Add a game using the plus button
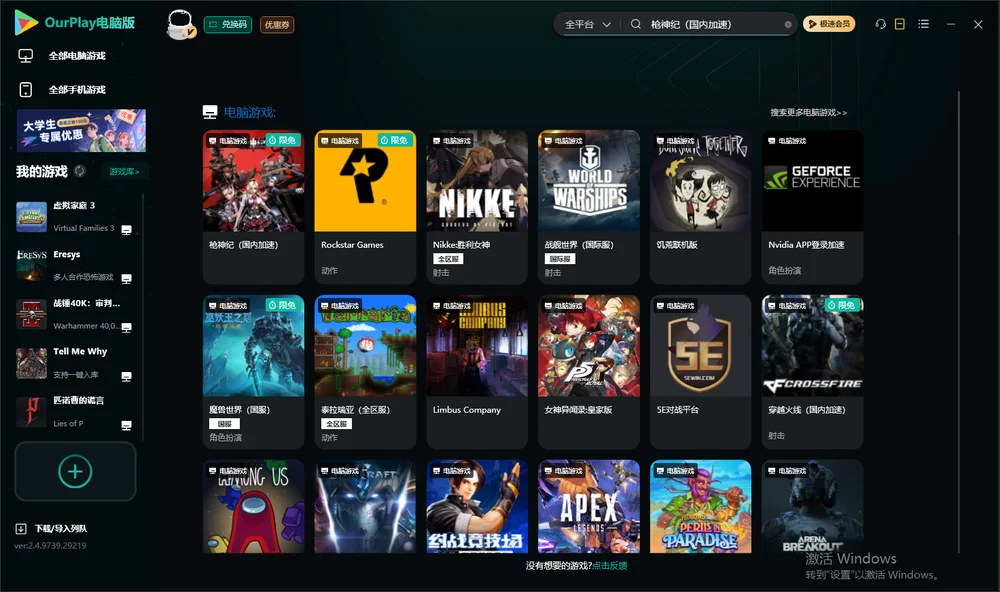This screenshot has width=1000, height=592. coord(75,471)
